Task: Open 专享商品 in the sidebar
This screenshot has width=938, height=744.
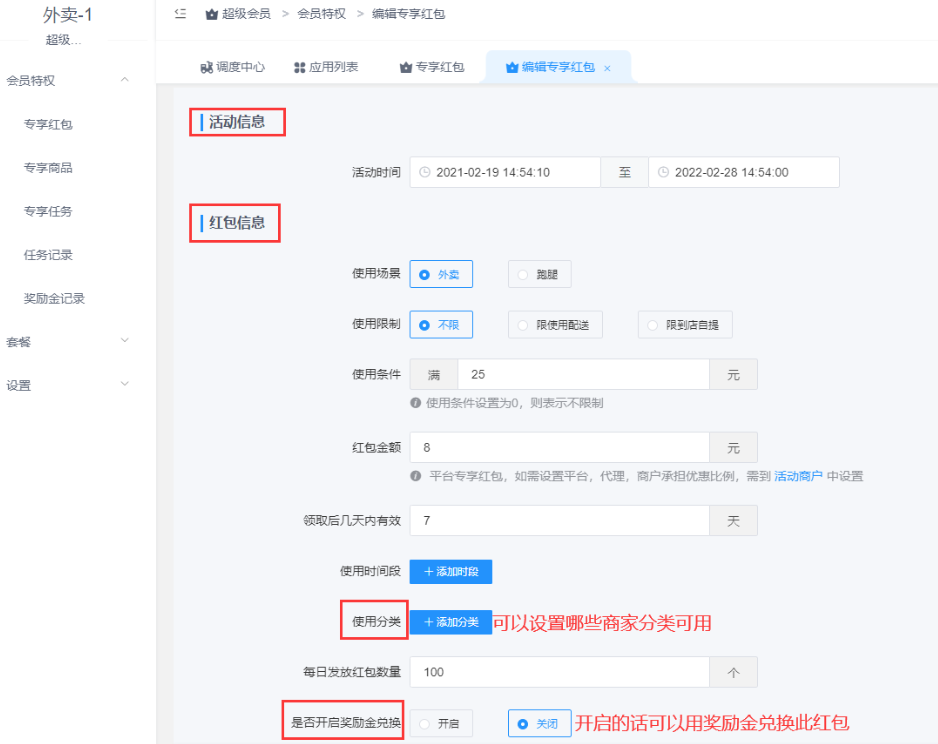Action: [48, 168]
